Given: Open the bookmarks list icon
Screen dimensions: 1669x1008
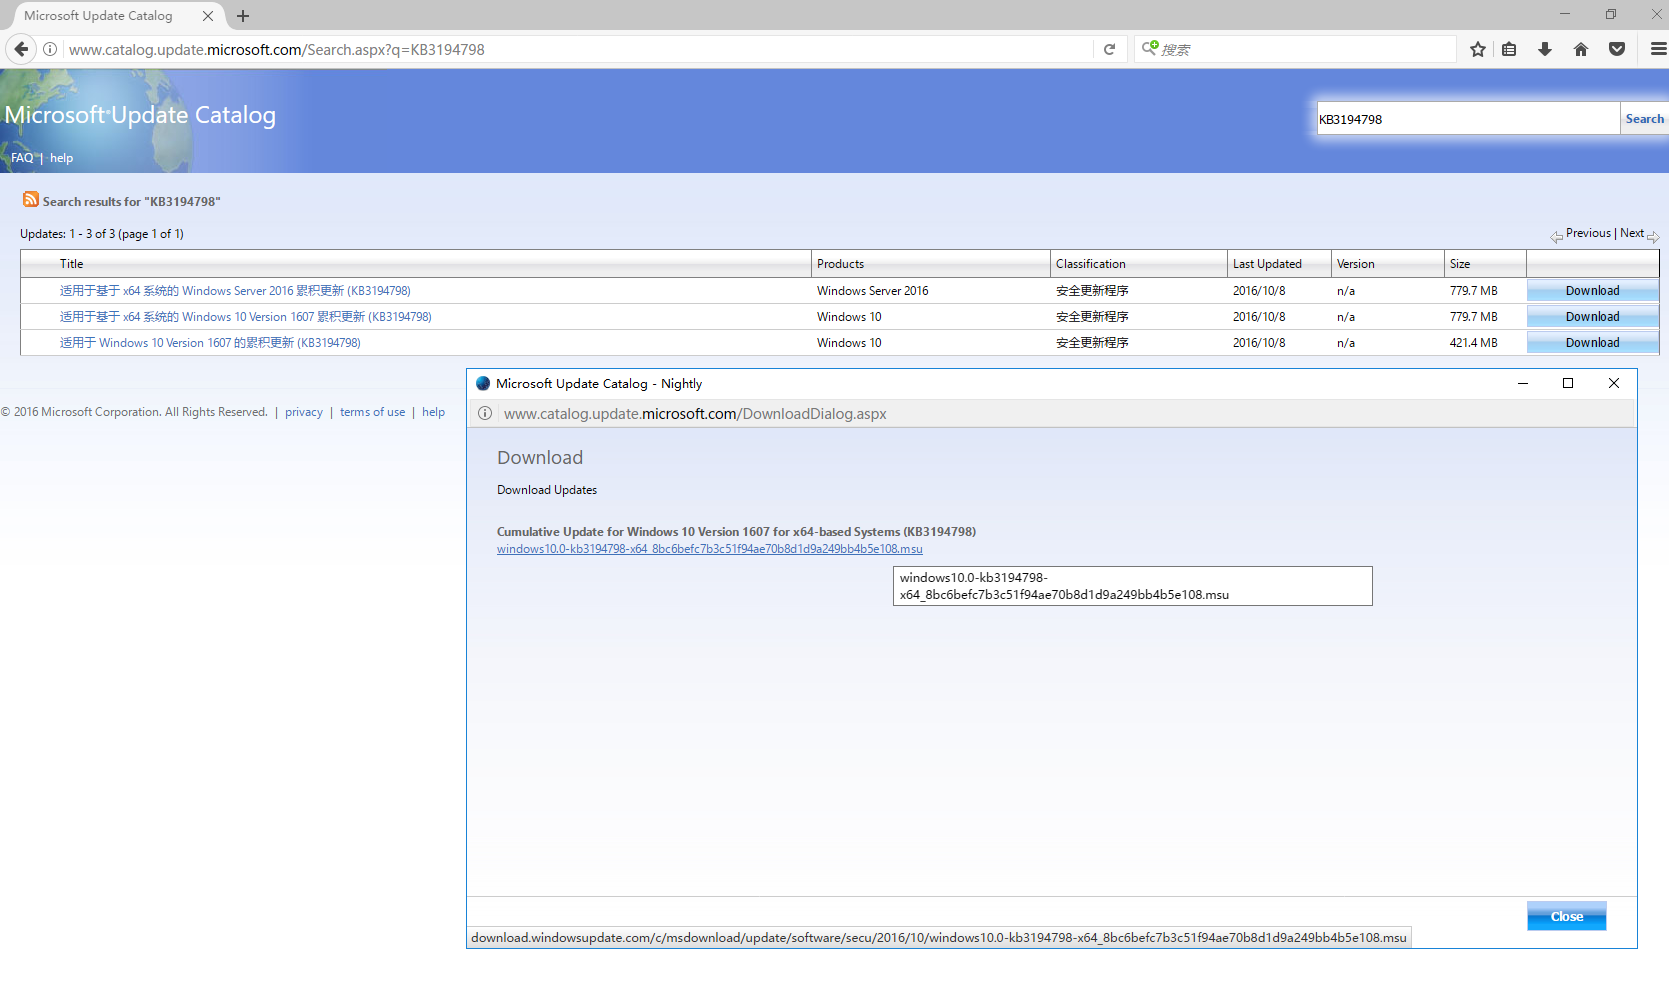Looking at the screenshot, I should click(x=1509, y=49).
